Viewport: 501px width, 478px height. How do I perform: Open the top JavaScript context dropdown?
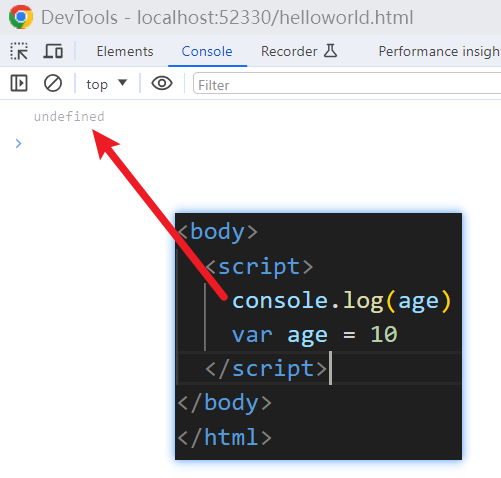[107, 84]
